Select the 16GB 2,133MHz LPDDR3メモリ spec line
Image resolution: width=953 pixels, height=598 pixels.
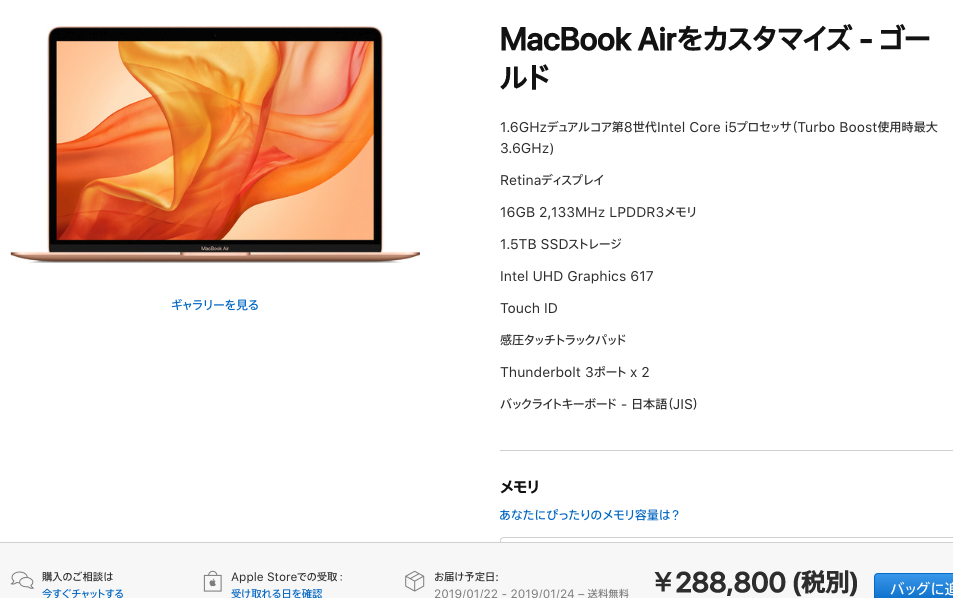point(598,212)
